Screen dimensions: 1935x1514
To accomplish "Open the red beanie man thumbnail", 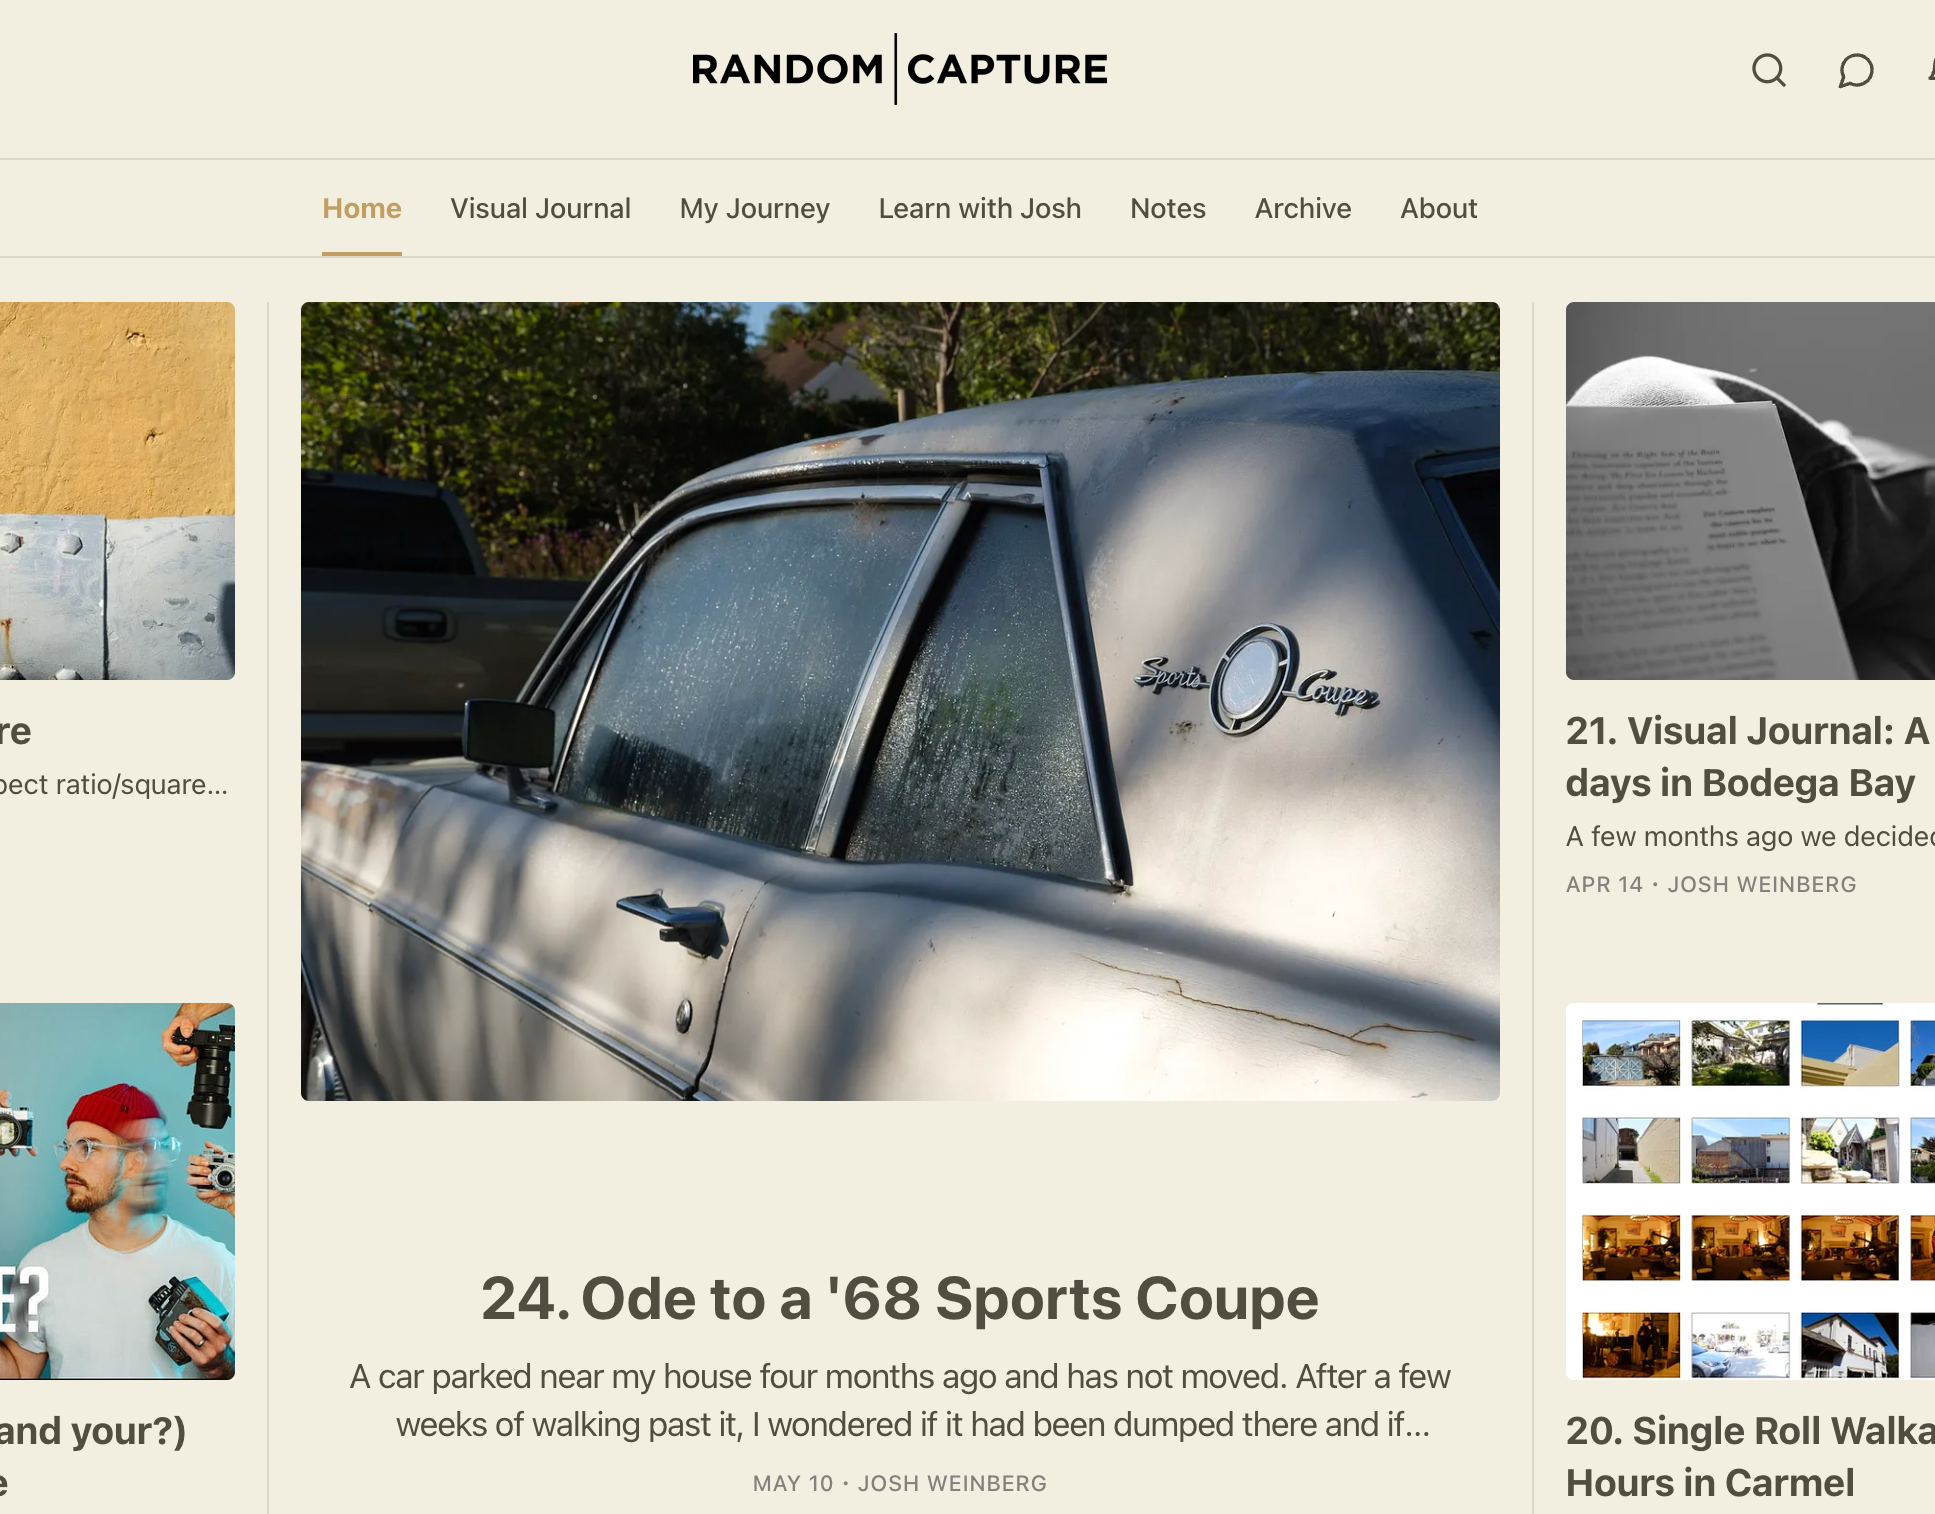I will (x=117, y=1191).
